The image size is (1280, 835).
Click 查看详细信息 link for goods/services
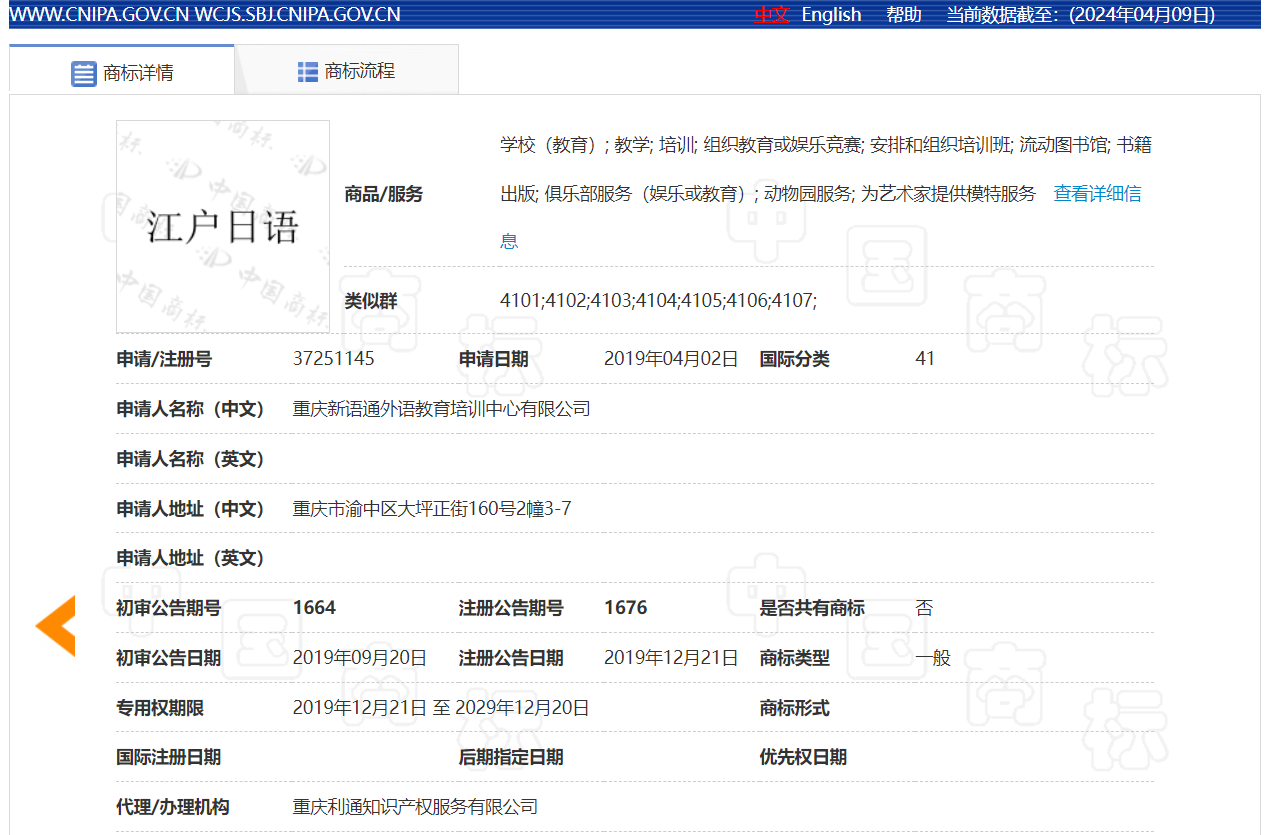pyautogui.click(x=1097, y=194)
